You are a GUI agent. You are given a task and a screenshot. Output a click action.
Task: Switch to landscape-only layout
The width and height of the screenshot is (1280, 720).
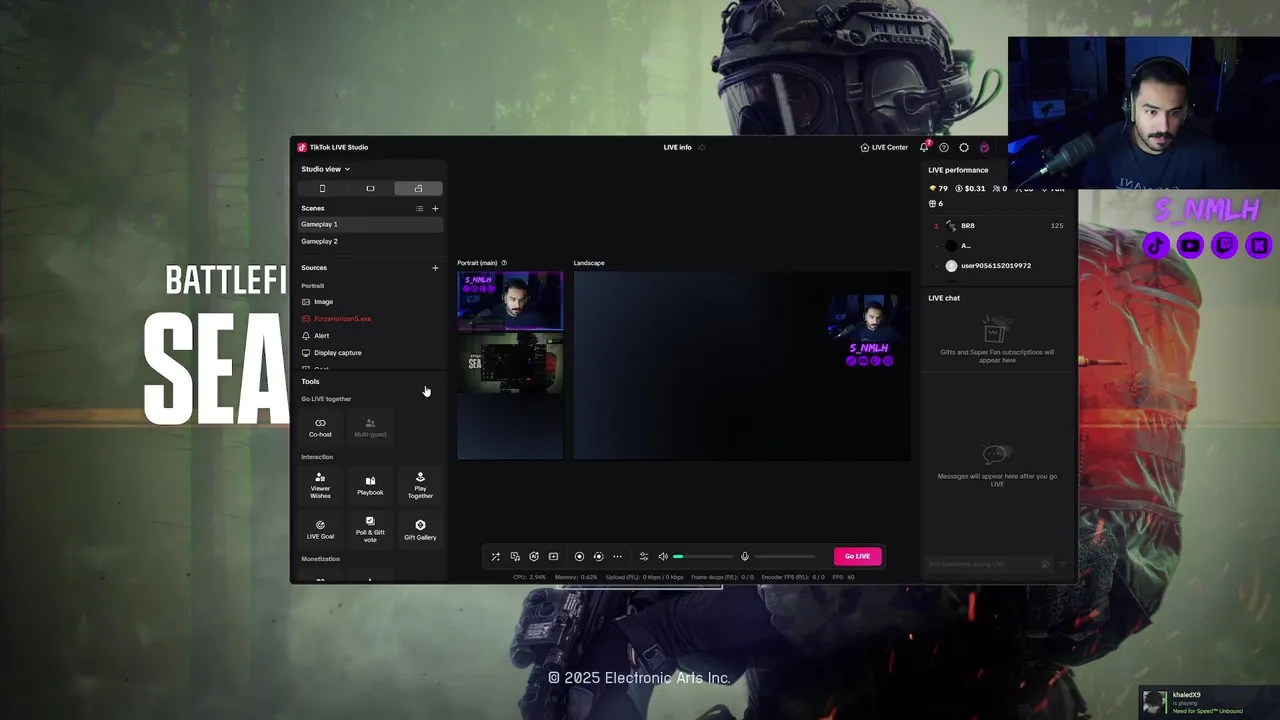point(370,188)
